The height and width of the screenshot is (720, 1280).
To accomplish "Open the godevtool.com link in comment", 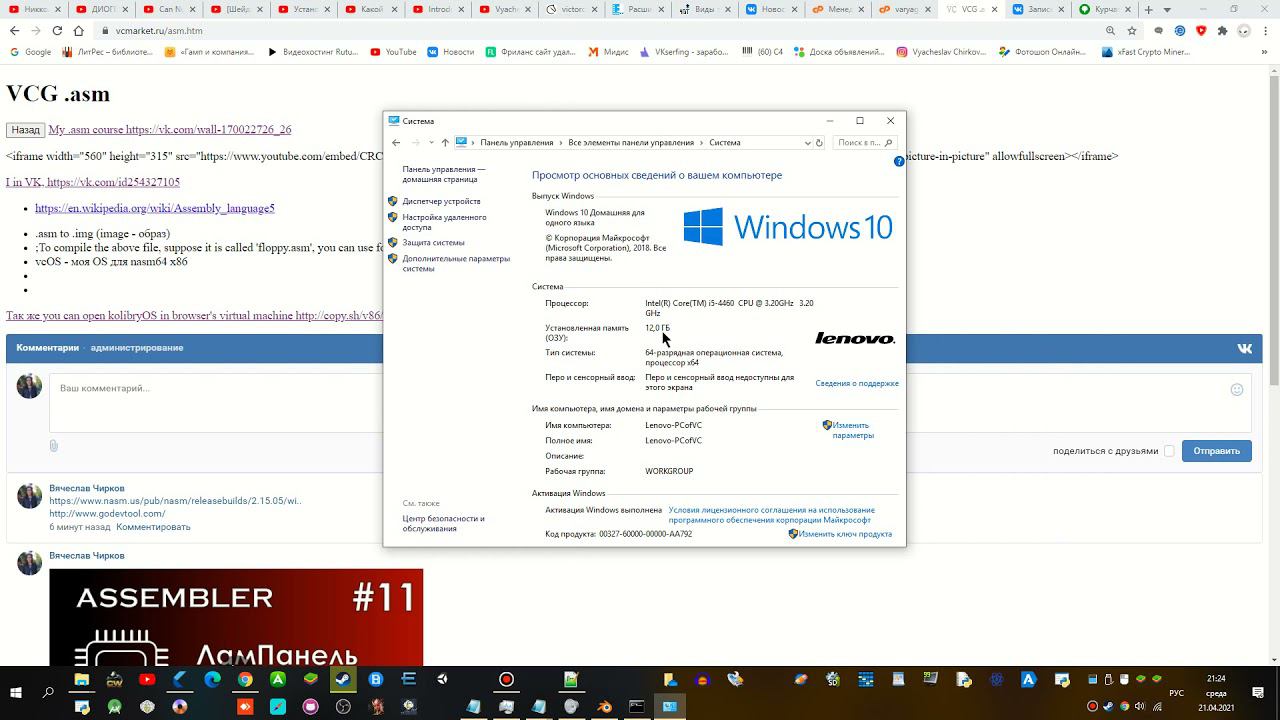I will click(x=107, y=514).
